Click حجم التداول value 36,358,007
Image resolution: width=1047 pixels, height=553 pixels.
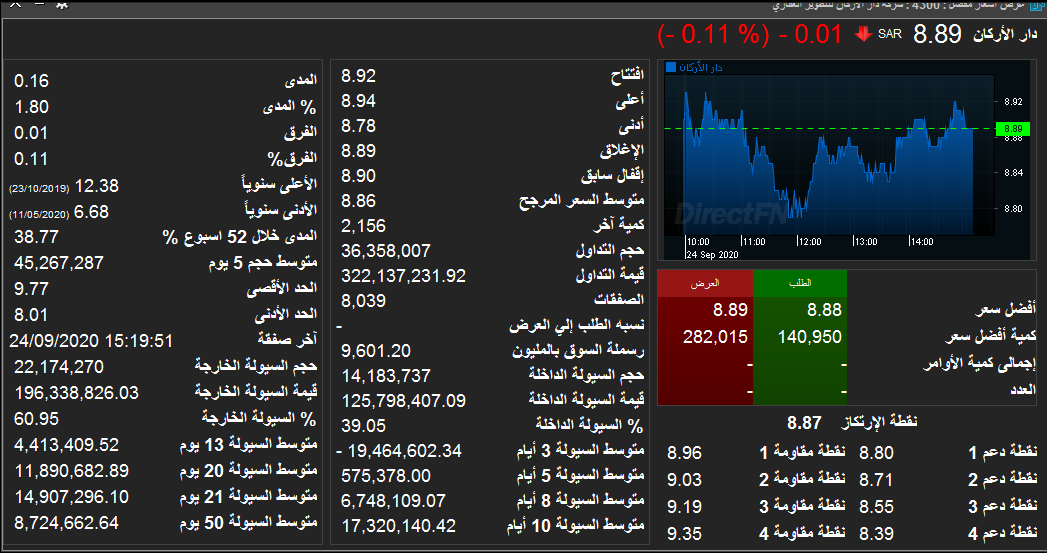coord(385,250)
